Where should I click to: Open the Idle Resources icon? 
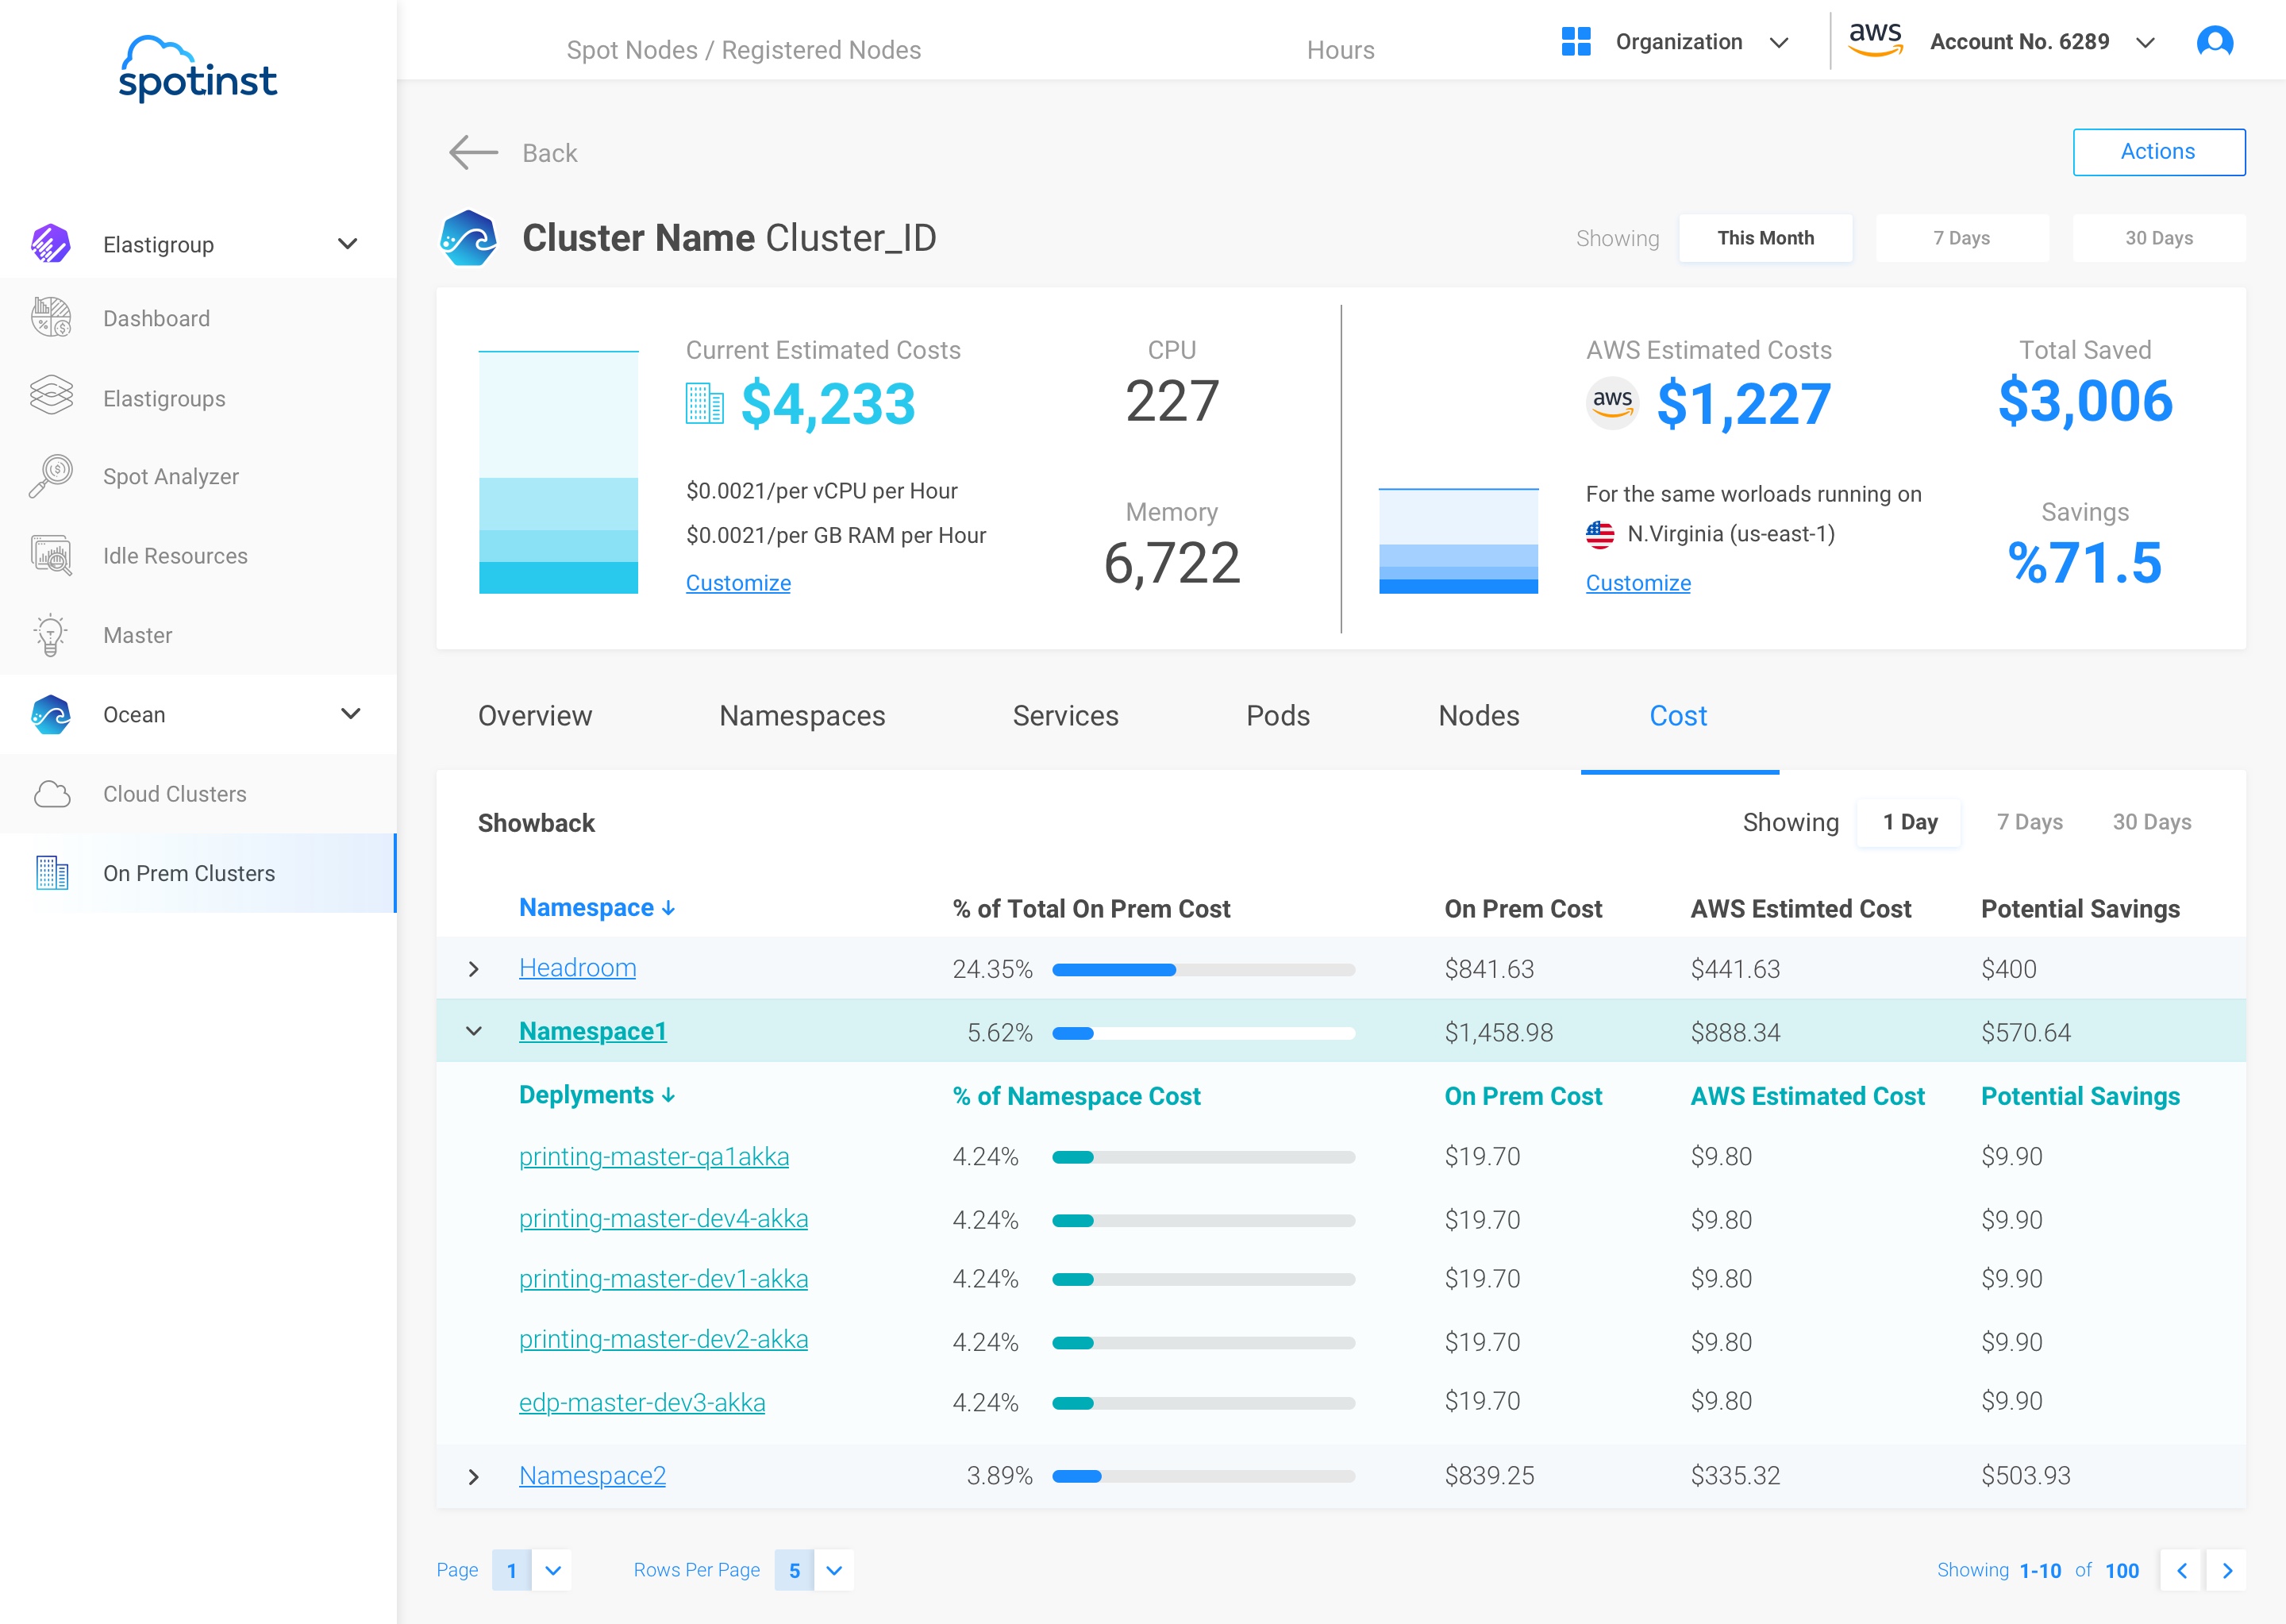(x=51, y=556)
